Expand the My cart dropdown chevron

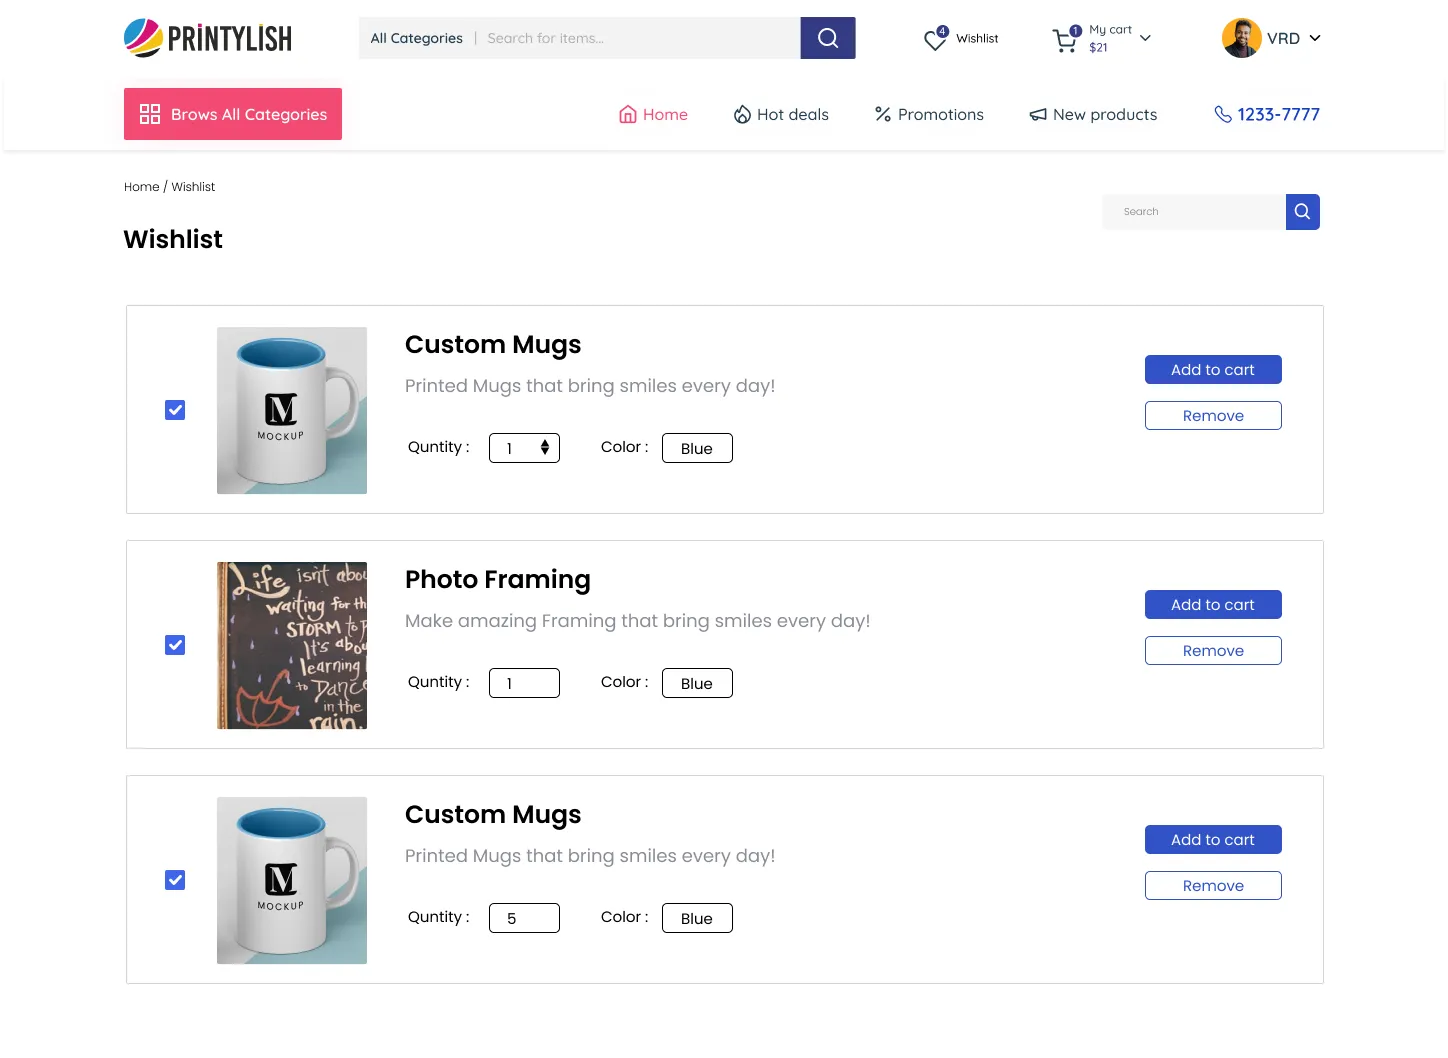coord(1145,38)
